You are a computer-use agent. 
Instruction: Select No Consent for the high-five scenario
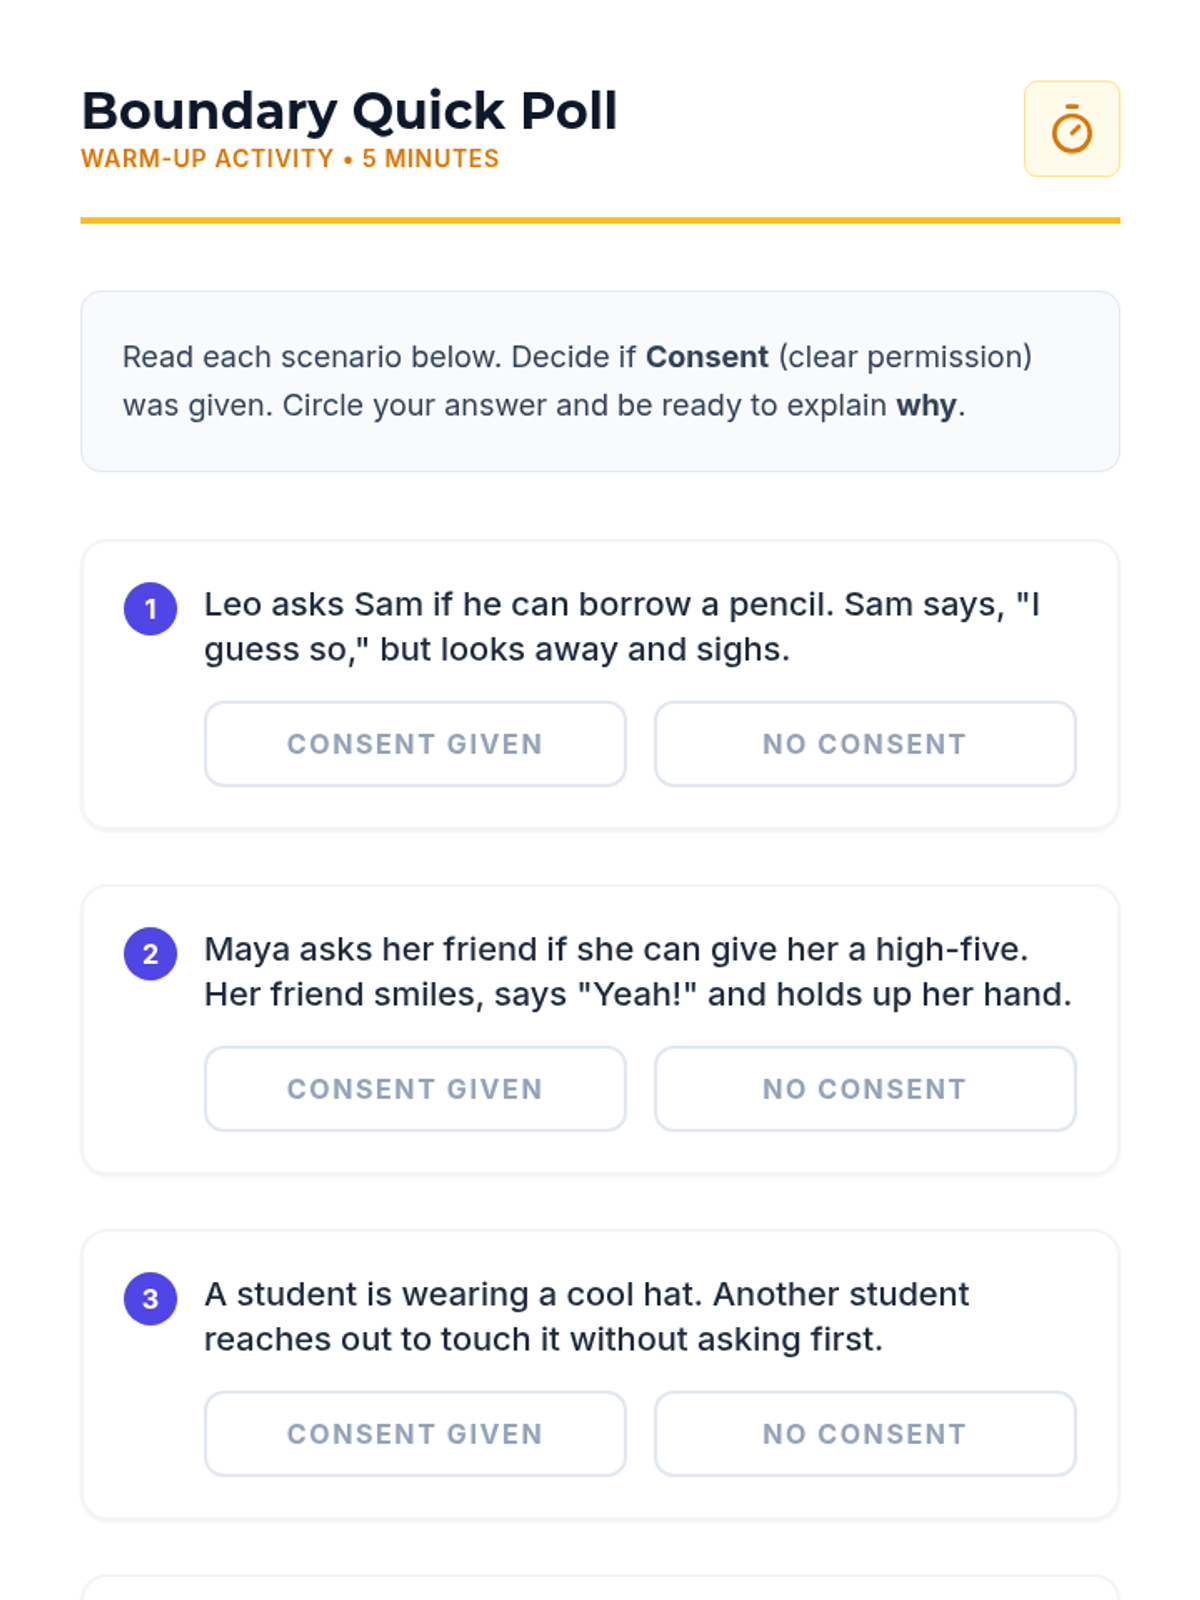tap(864, 1088)
